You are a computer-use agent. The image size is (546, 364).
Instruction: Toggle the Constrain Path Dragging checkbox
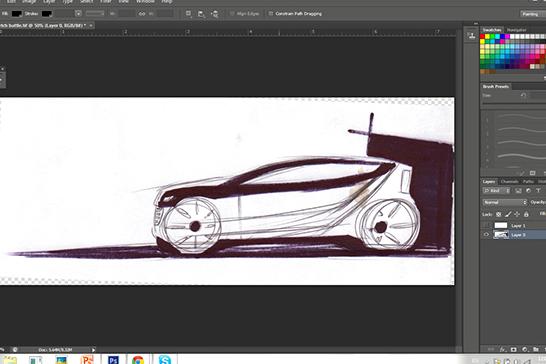[271, 14]
